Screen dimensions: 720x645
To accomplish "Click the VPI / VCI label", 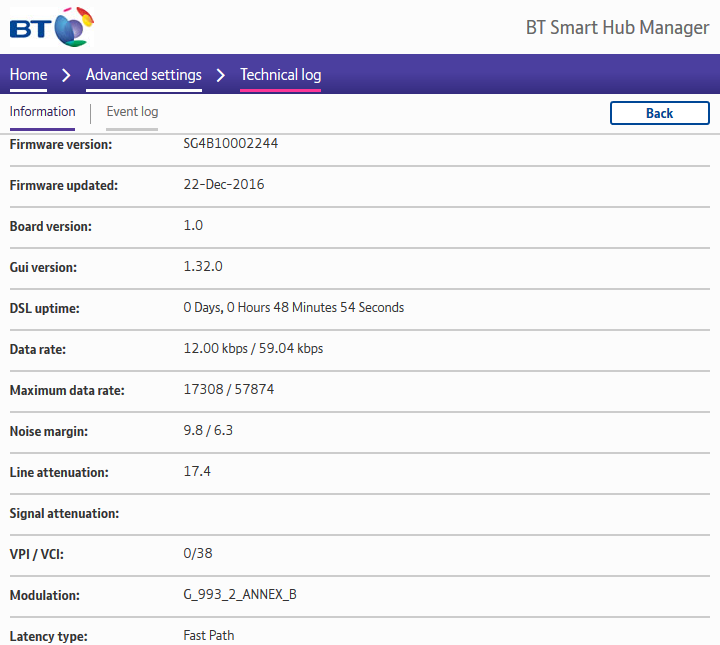I will click(37, 554).
